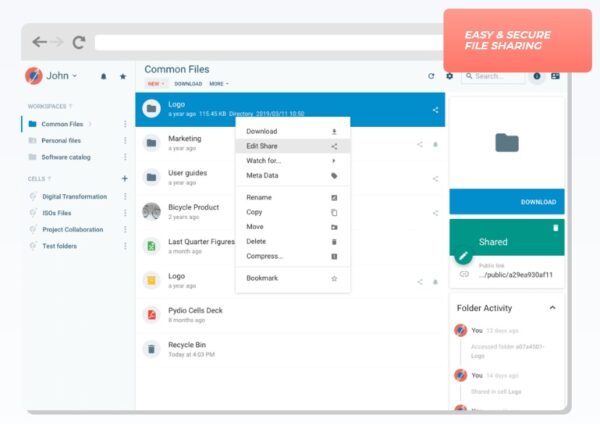Screen dimensions: 600x424
Task: Open options menu for Common Files
Action: point(125,124)
